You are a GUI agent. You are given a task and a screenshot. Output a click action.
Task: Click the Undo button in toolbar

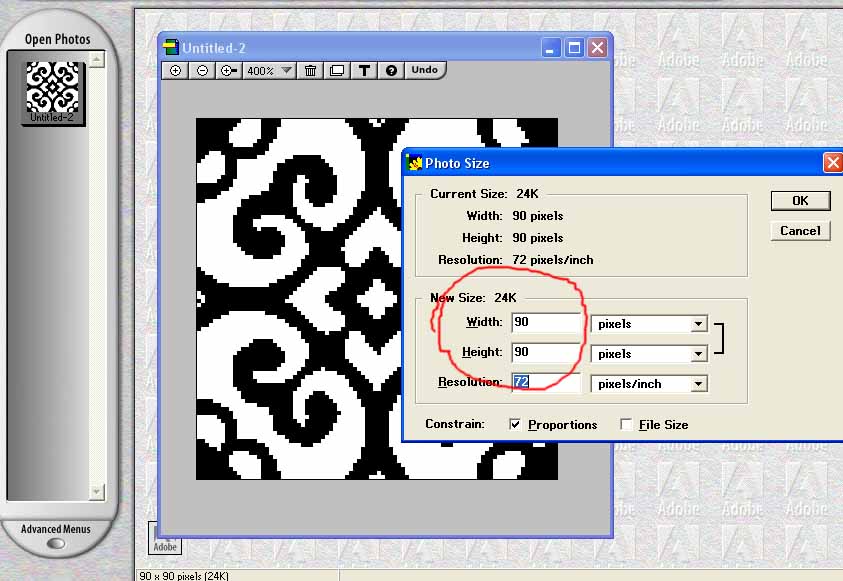[x=424, y=70]
